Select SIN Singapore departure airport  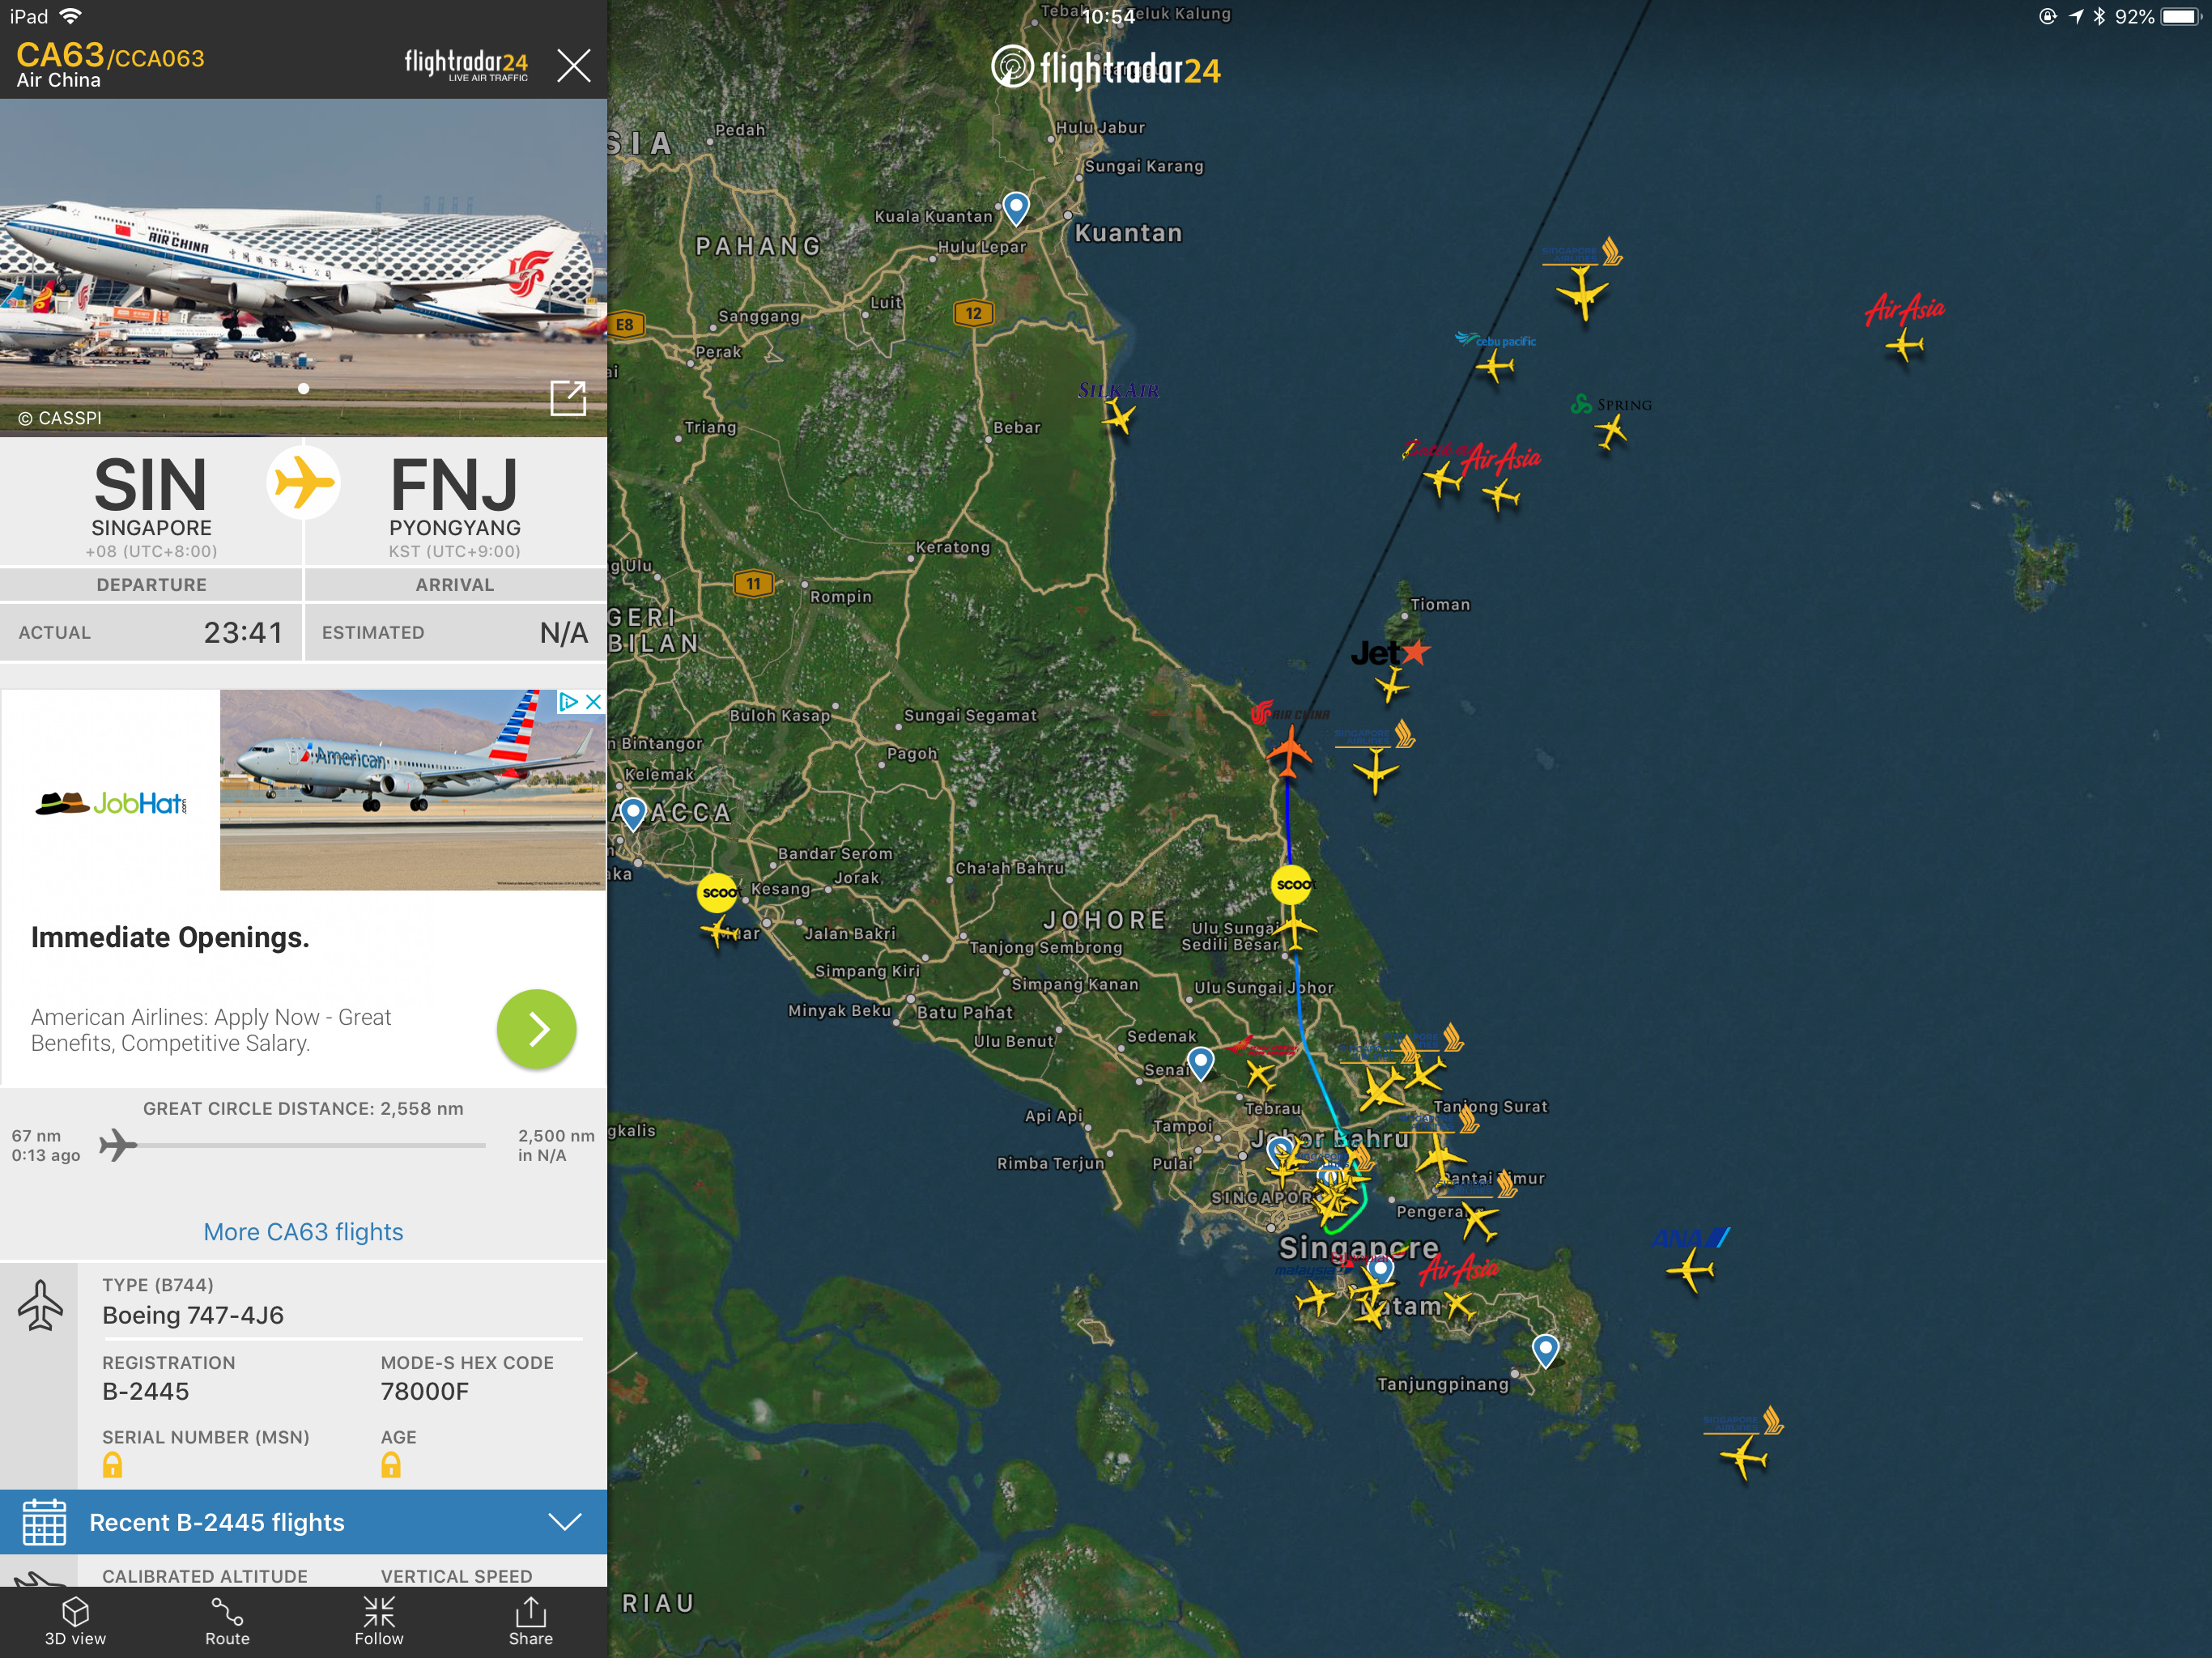[151, 505]
